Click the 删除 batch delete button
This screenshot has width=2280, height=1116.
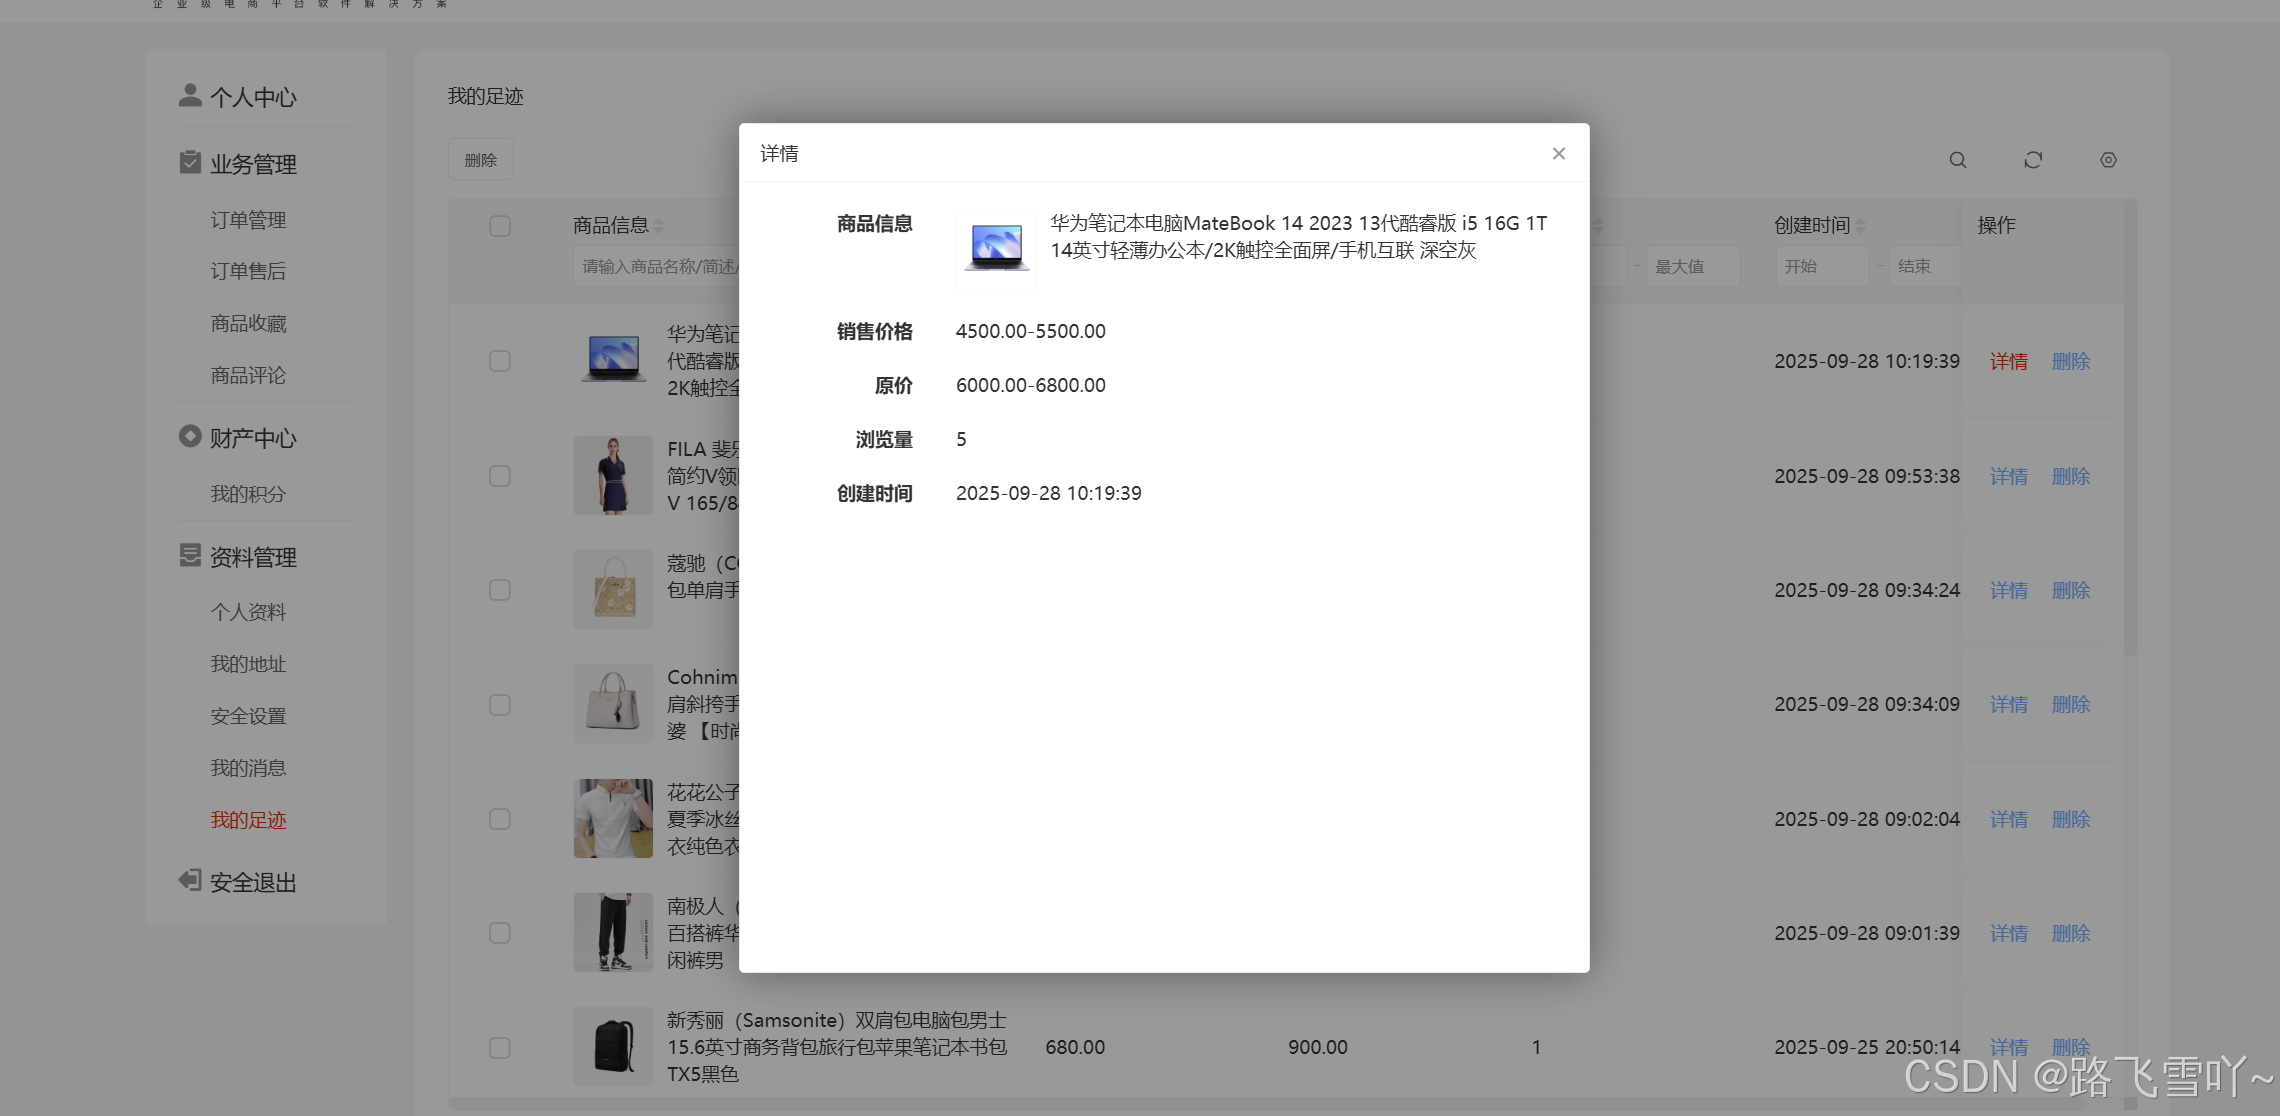tap(480, 160)
